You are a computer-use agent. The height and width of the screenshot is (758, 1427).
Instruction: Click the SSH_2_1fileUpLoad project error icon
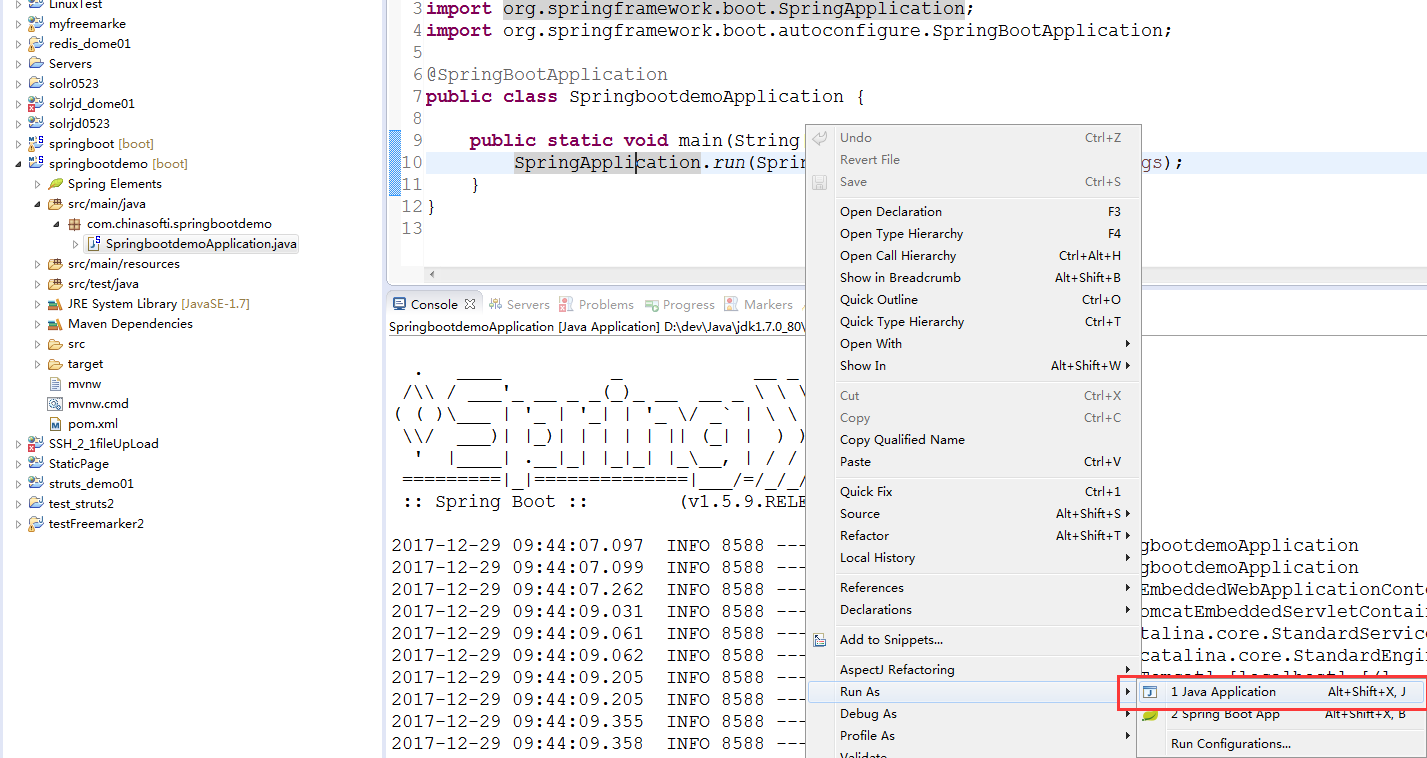point(36,444)
